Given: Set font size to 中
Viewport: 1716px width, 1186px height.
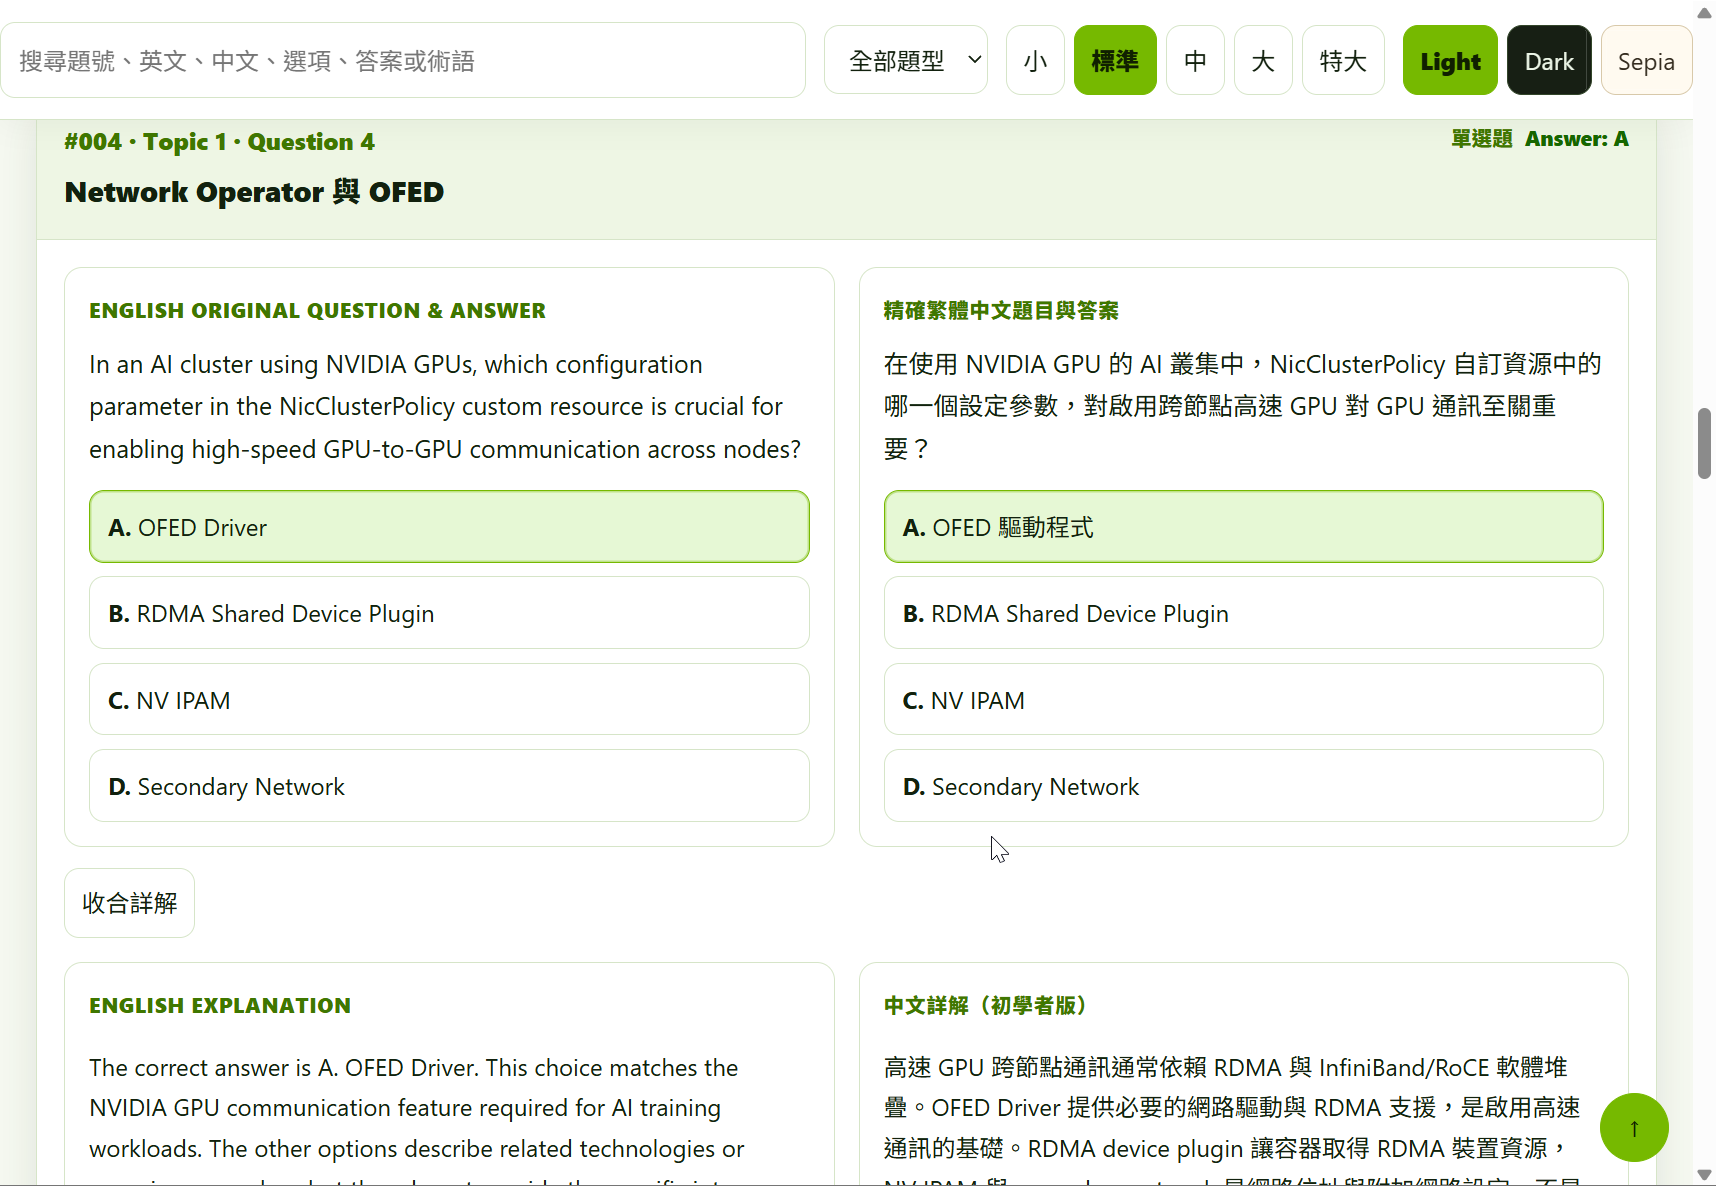Looking at the screenshot, I should point(1195,61).
